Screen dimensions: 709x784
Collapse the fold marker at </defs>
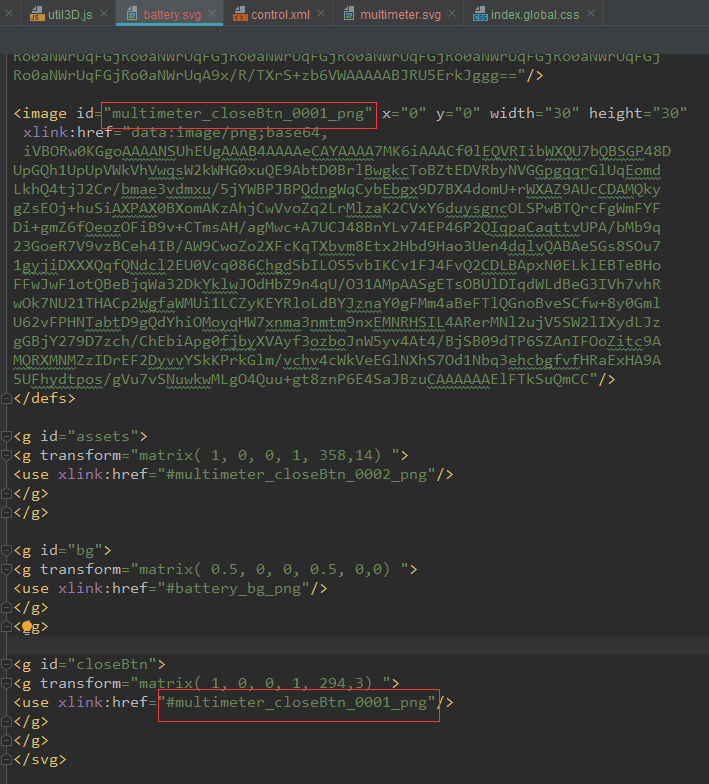[6, 398]
